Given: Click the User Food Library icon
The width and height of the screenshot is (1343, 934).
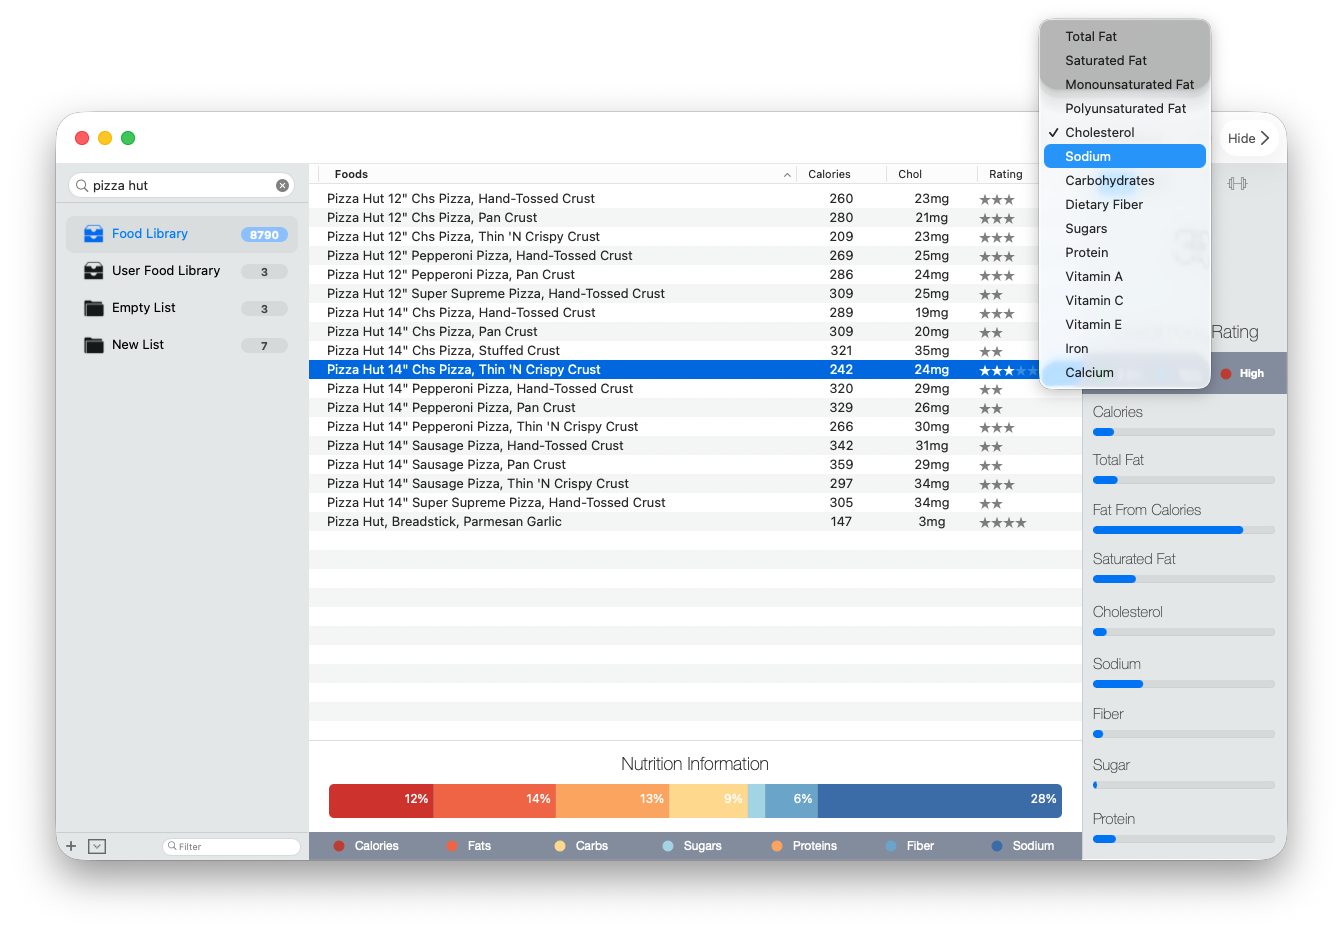Looking at the screenshot, I should point(94,271).
